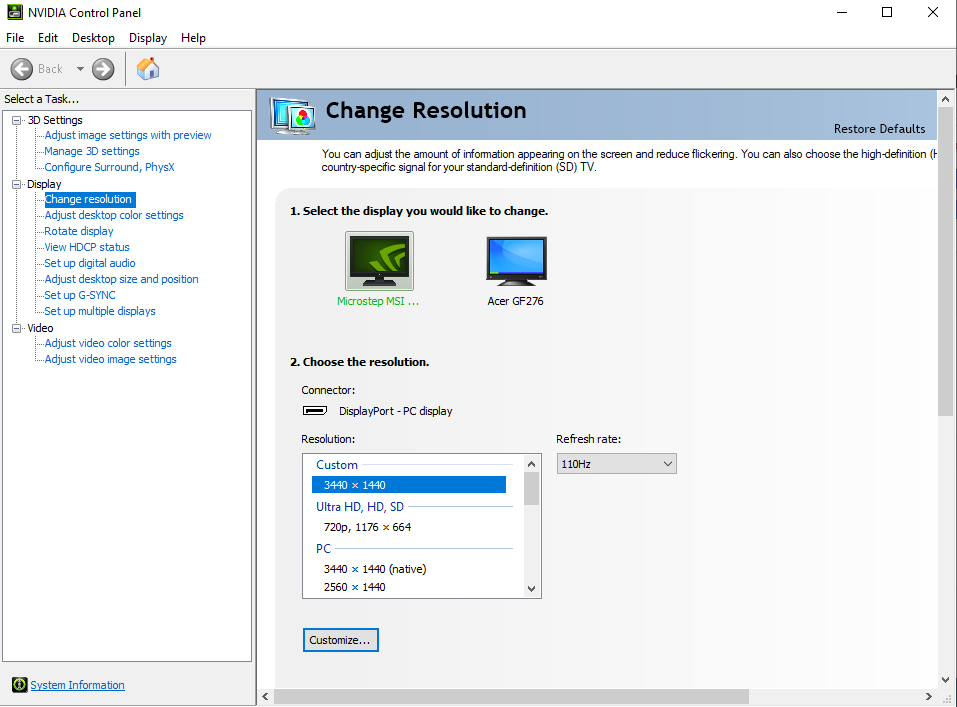Click the Home icon in toolbar
This screenshot has height=707, width=957.
tap(148, 69)
